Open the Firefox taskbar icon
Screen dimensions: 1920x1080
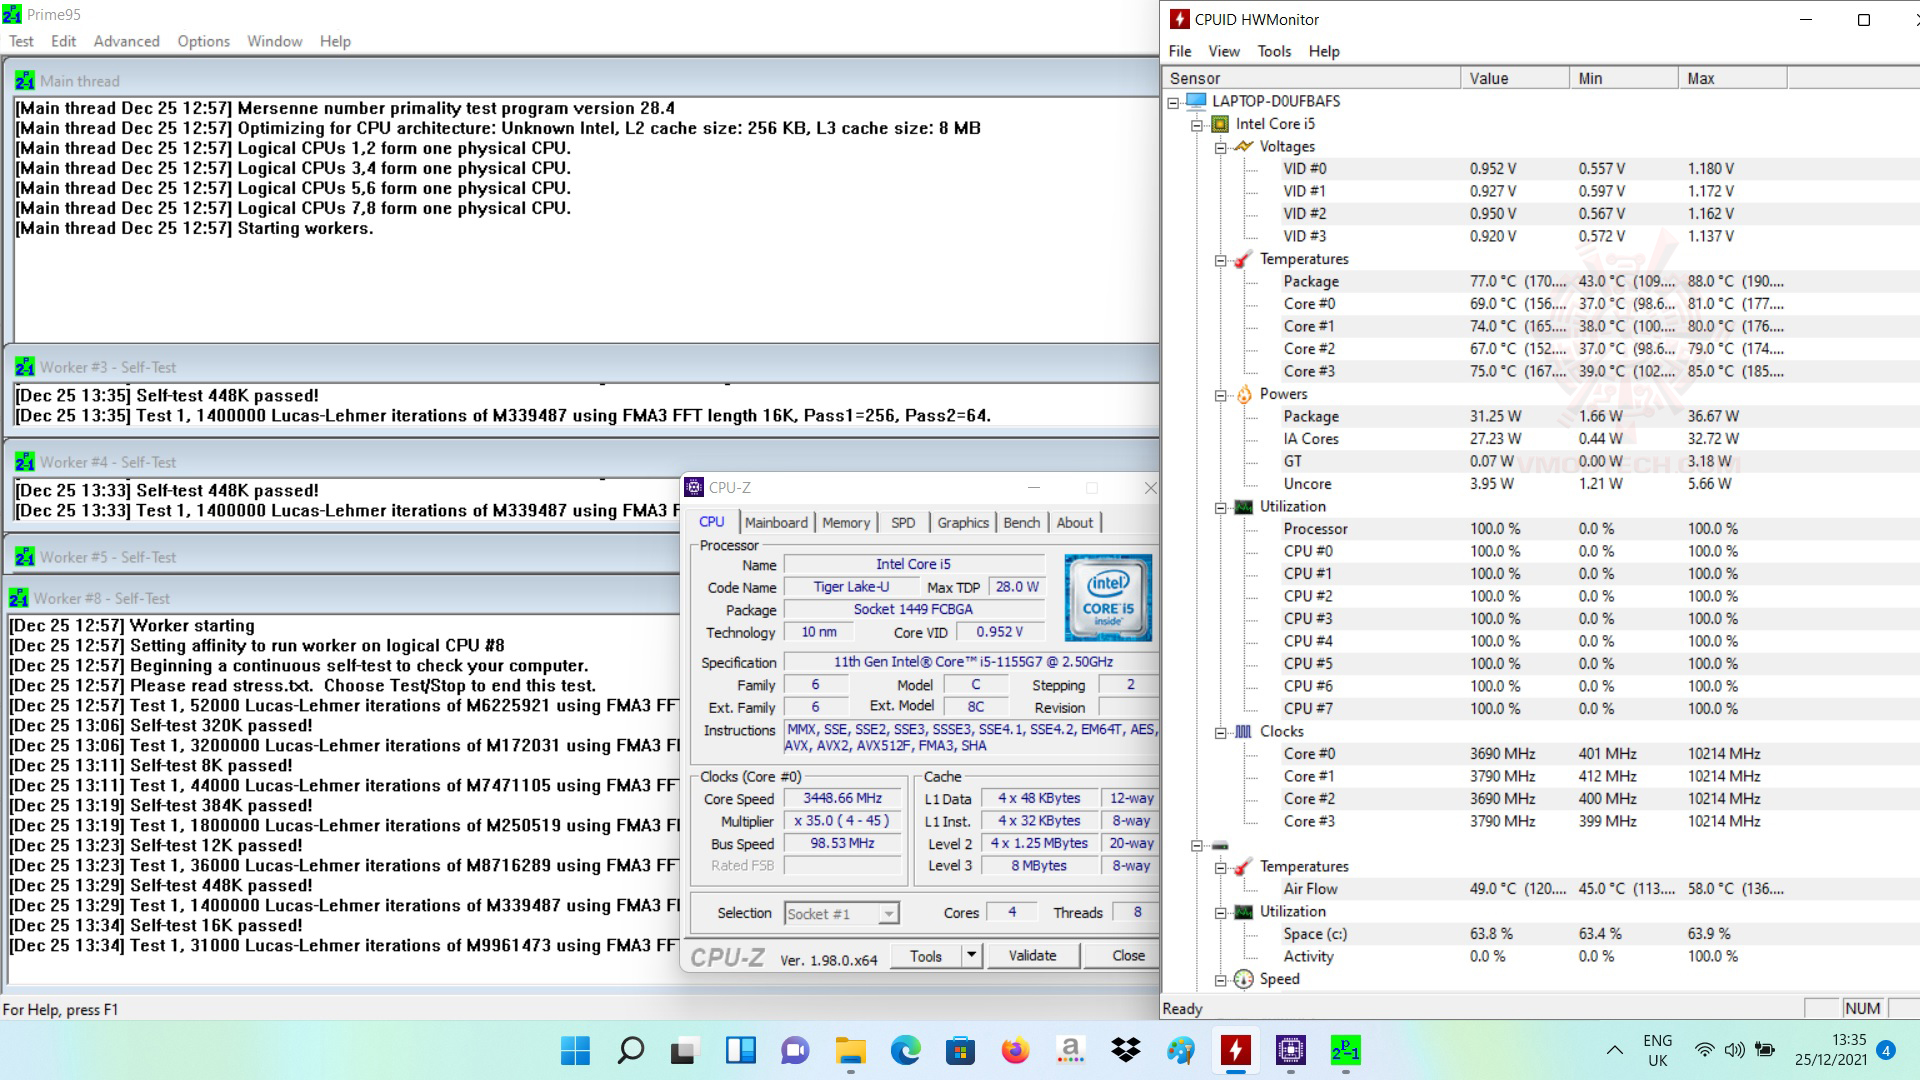tap(1015, 1050)
